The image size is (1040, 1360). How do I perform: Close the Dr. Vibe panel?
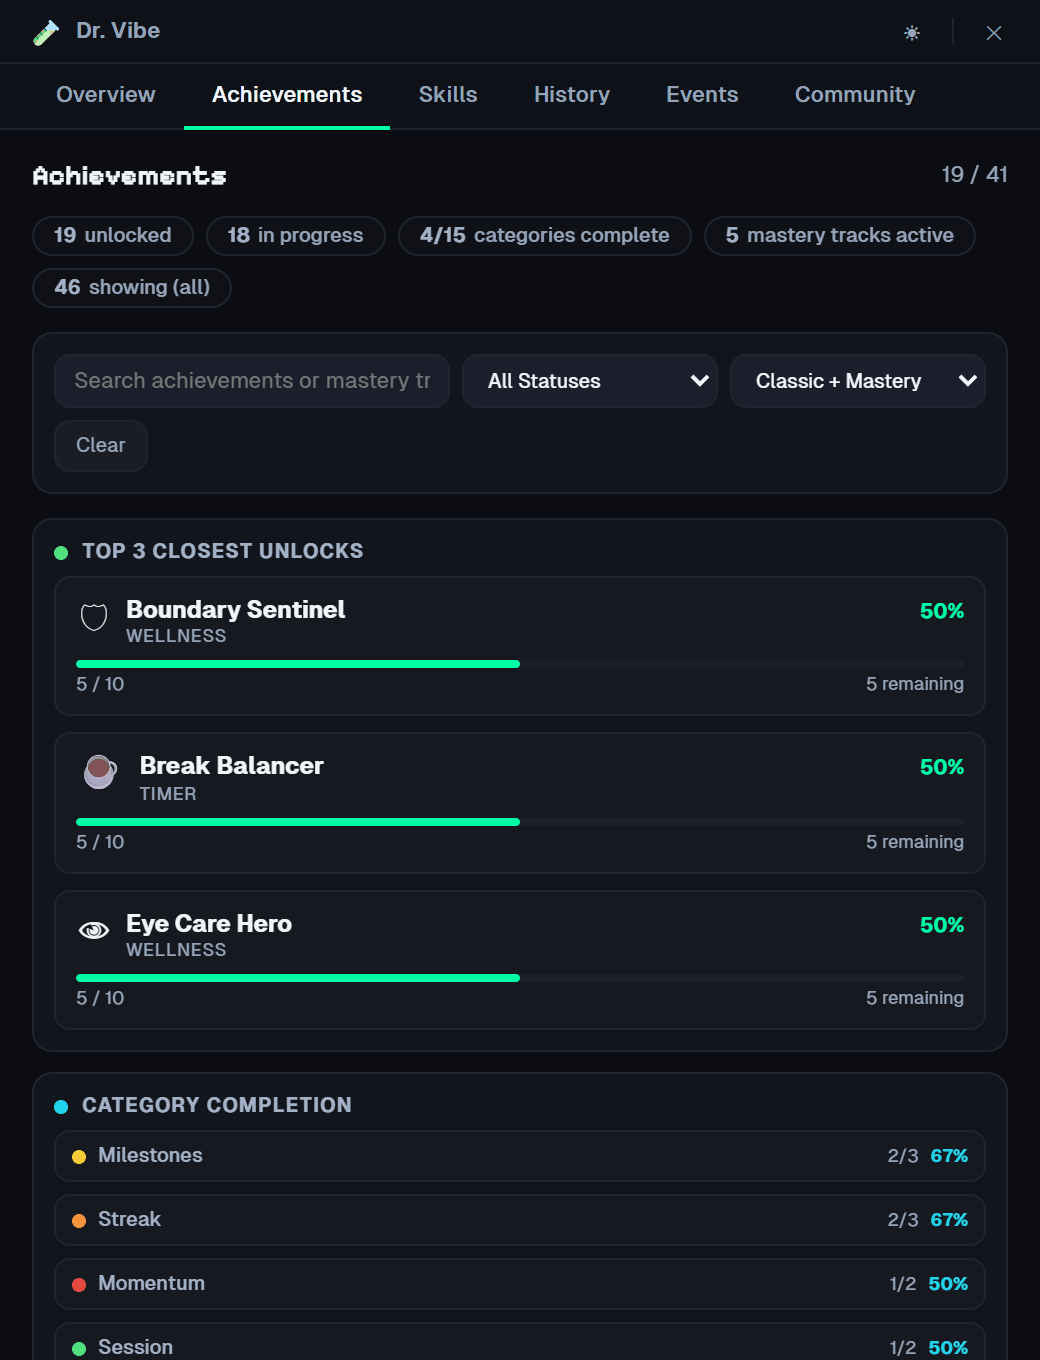994,33
